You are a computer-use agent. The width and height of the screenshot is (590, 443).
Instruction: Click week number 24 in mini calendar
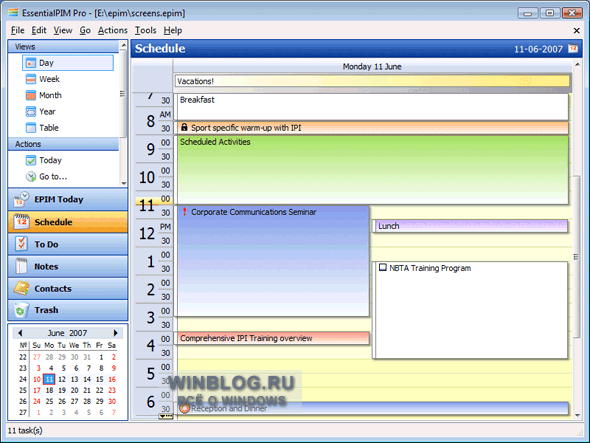23,379
